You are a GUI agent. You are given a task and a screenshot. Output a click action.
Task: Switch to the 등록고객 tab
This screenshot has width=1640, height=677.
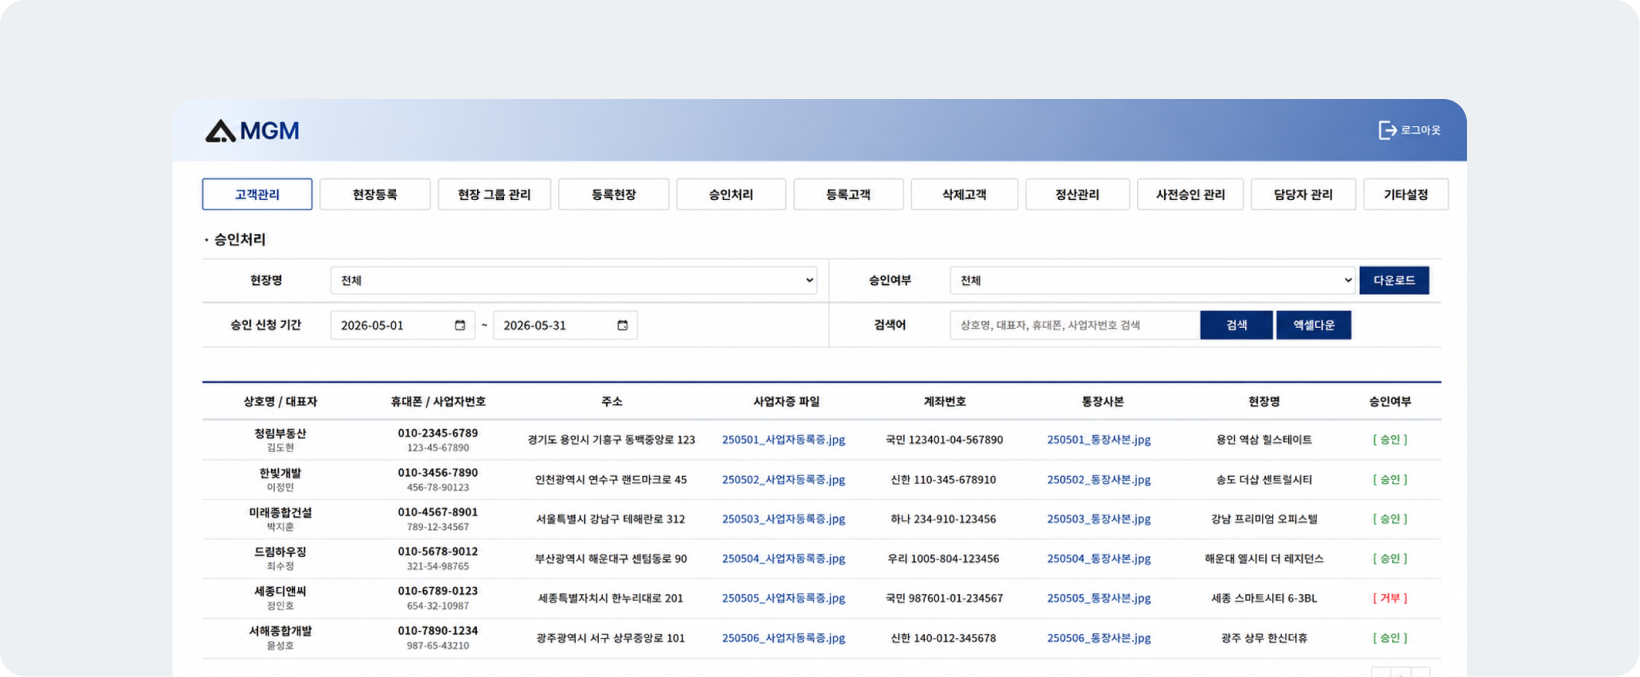tap(848, 194)
